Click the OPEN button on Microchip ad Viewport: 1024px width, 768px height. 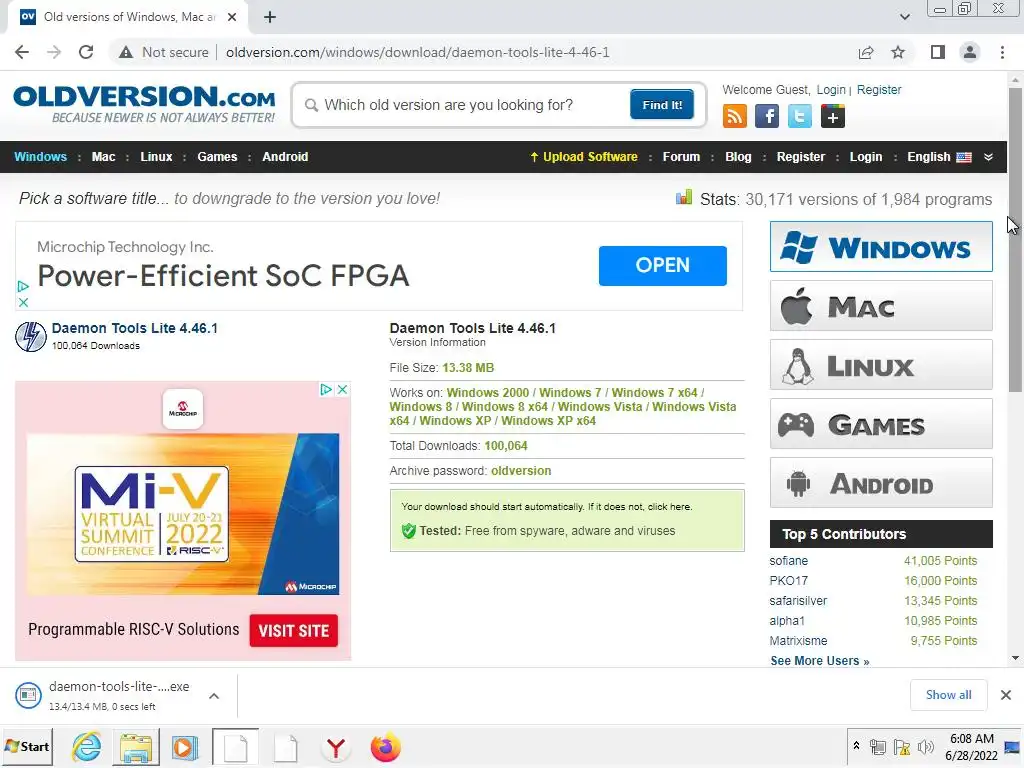pos(662,265)
